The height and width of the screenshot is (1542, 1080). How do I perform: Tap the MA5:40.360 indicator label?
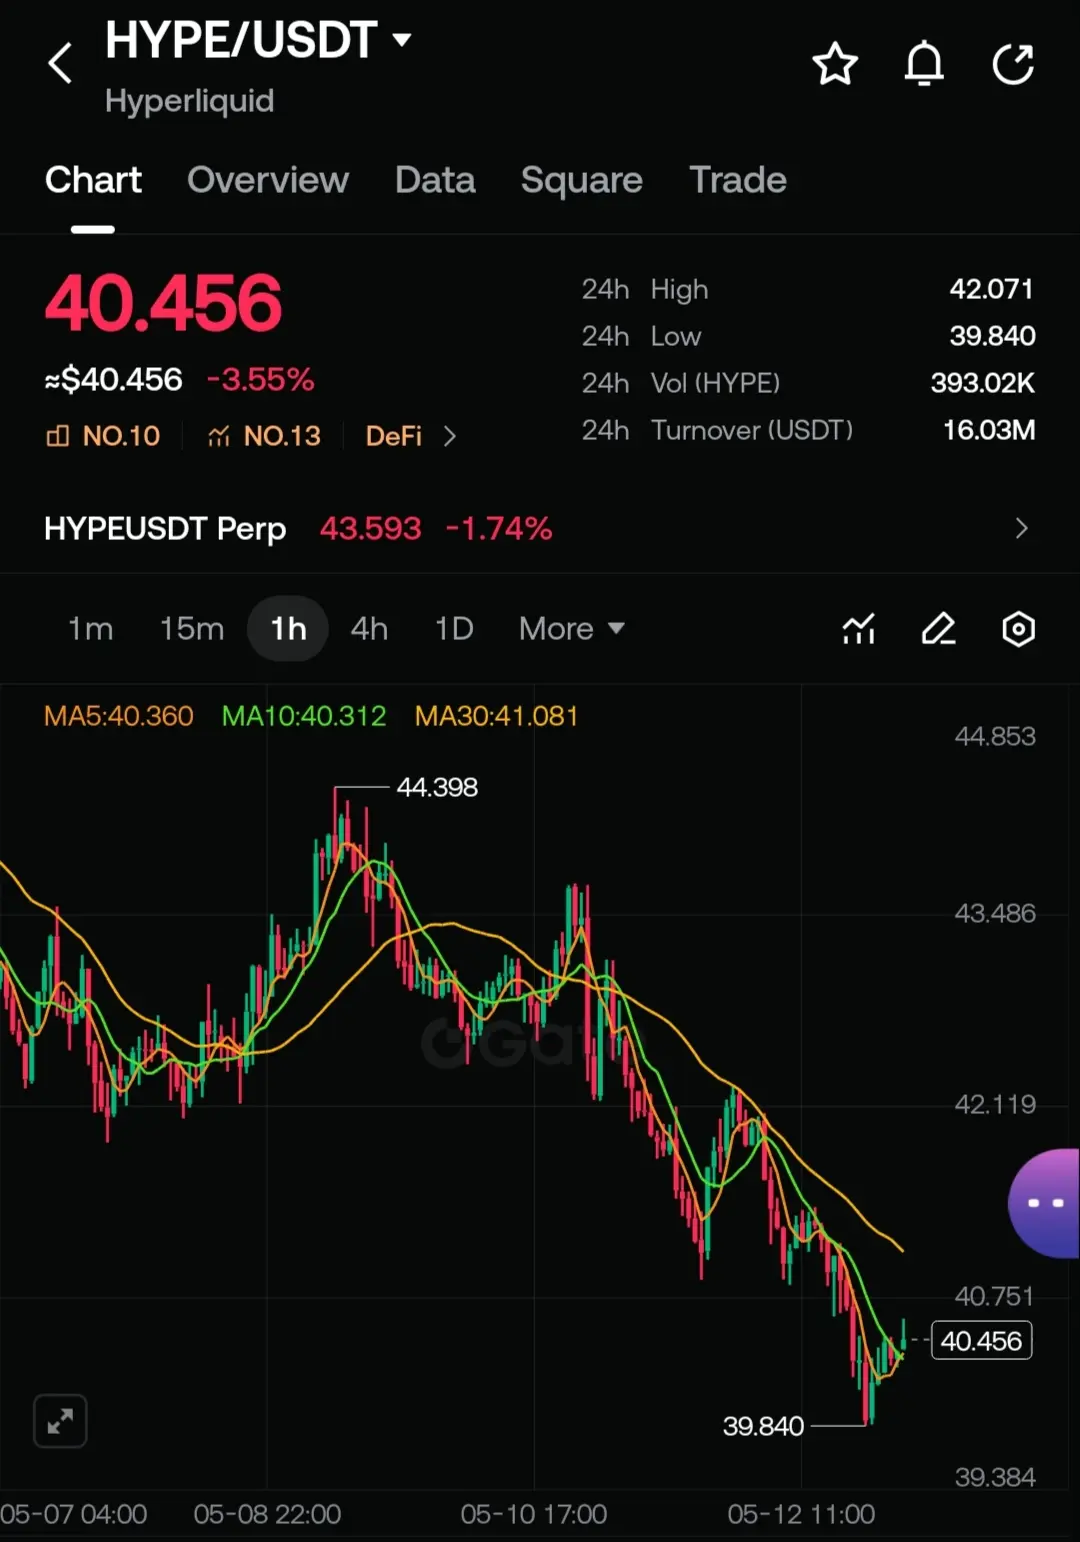[x=118, y=716]
